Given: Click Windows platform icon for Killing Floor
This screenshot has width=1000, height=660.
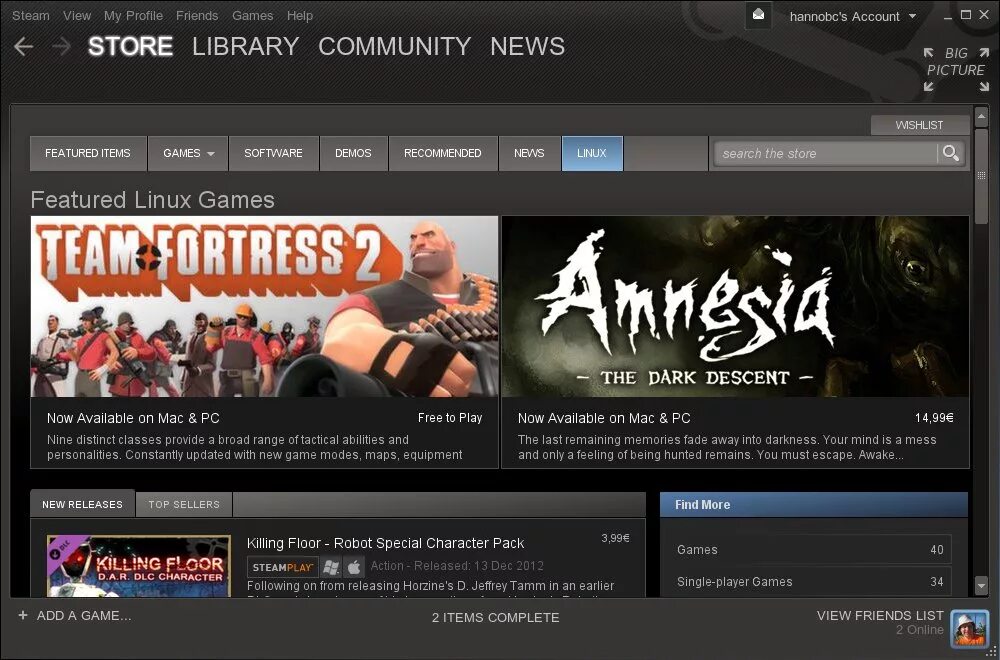Looking at the screenshot, I should [330, 567].
